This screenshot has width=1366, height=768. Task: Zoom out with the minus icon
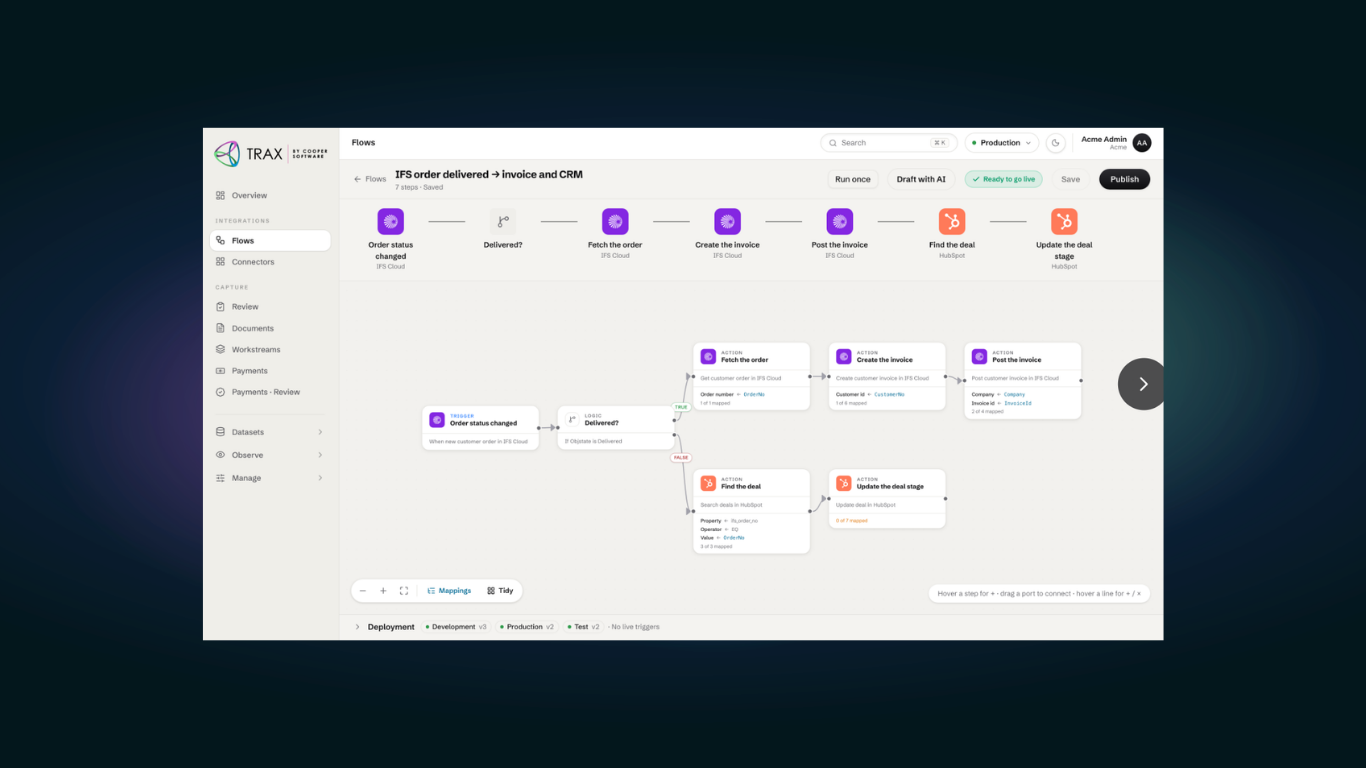pos(362,591)
